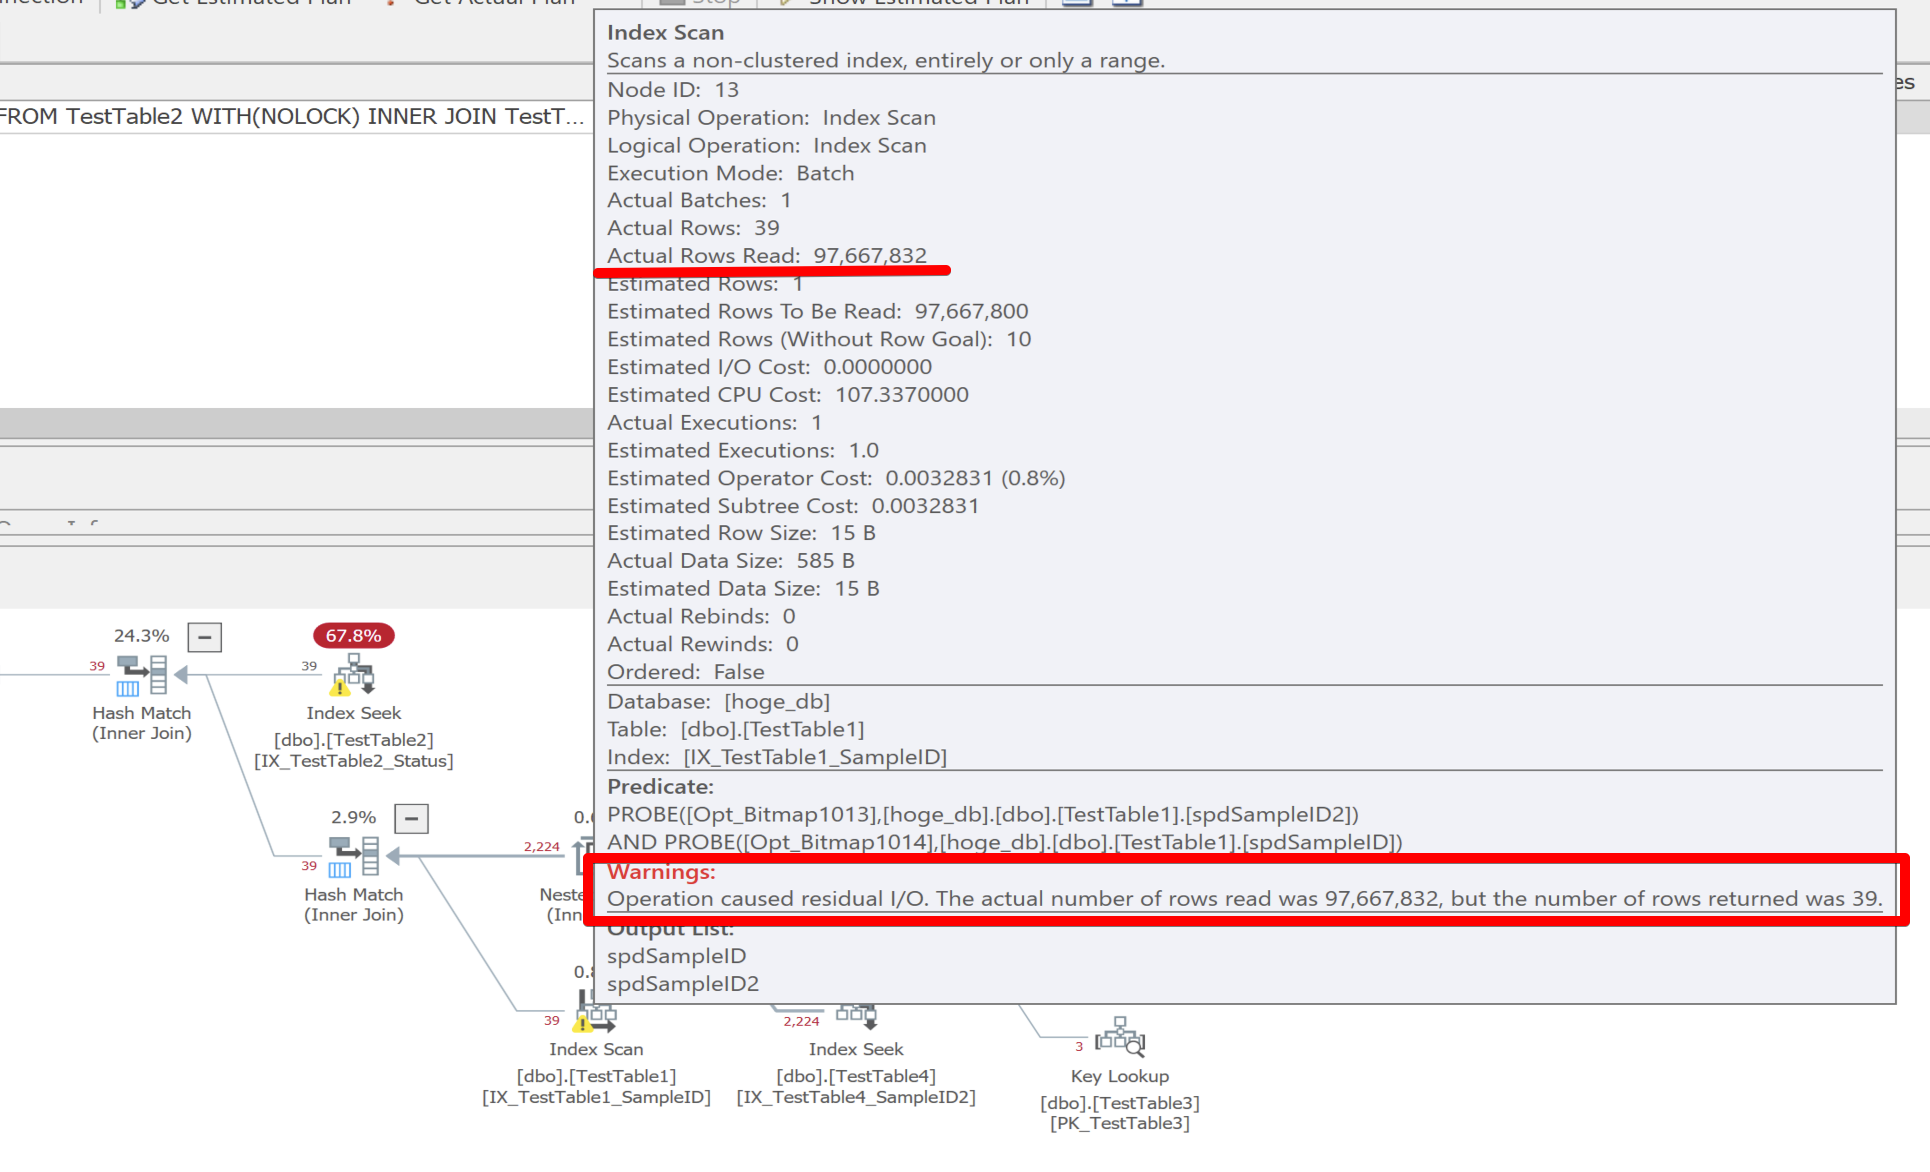Select the Index Seek icon for TestTable2

(x=354, y=675)
